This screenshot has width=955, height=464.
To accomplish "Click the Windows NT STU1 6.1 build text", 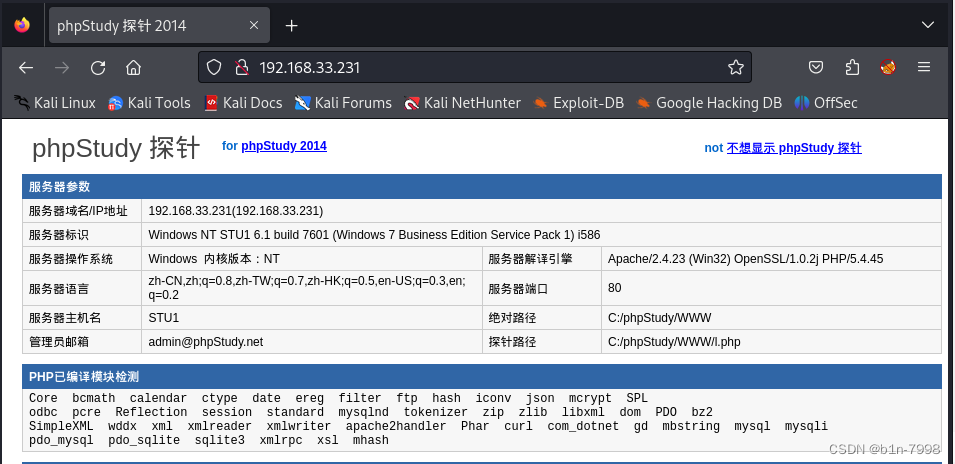I will pyautogui.click(x=375, y=234).
